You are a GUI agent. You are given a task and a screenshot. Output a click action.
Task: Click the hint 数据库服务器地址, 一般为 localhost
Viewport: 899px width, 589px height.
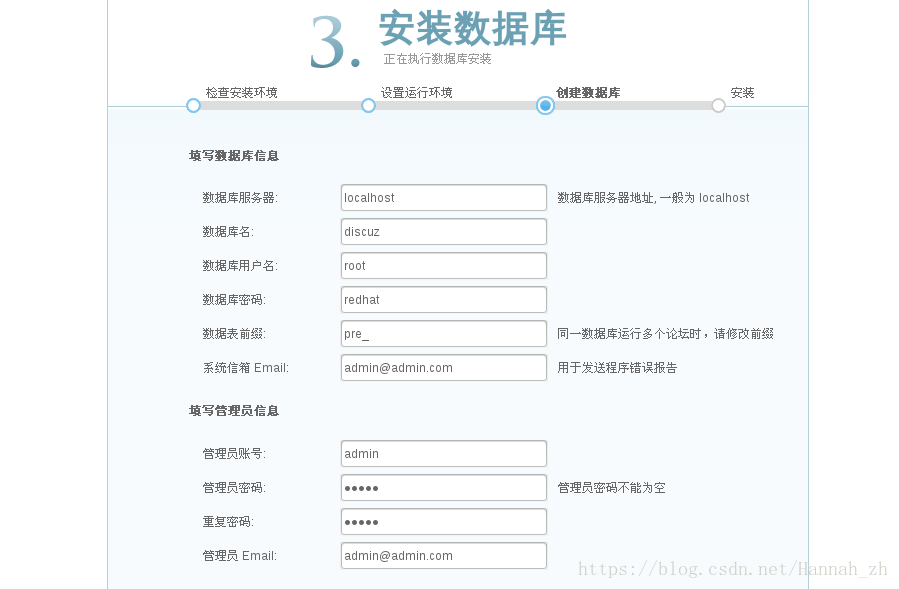click(654, 198)
